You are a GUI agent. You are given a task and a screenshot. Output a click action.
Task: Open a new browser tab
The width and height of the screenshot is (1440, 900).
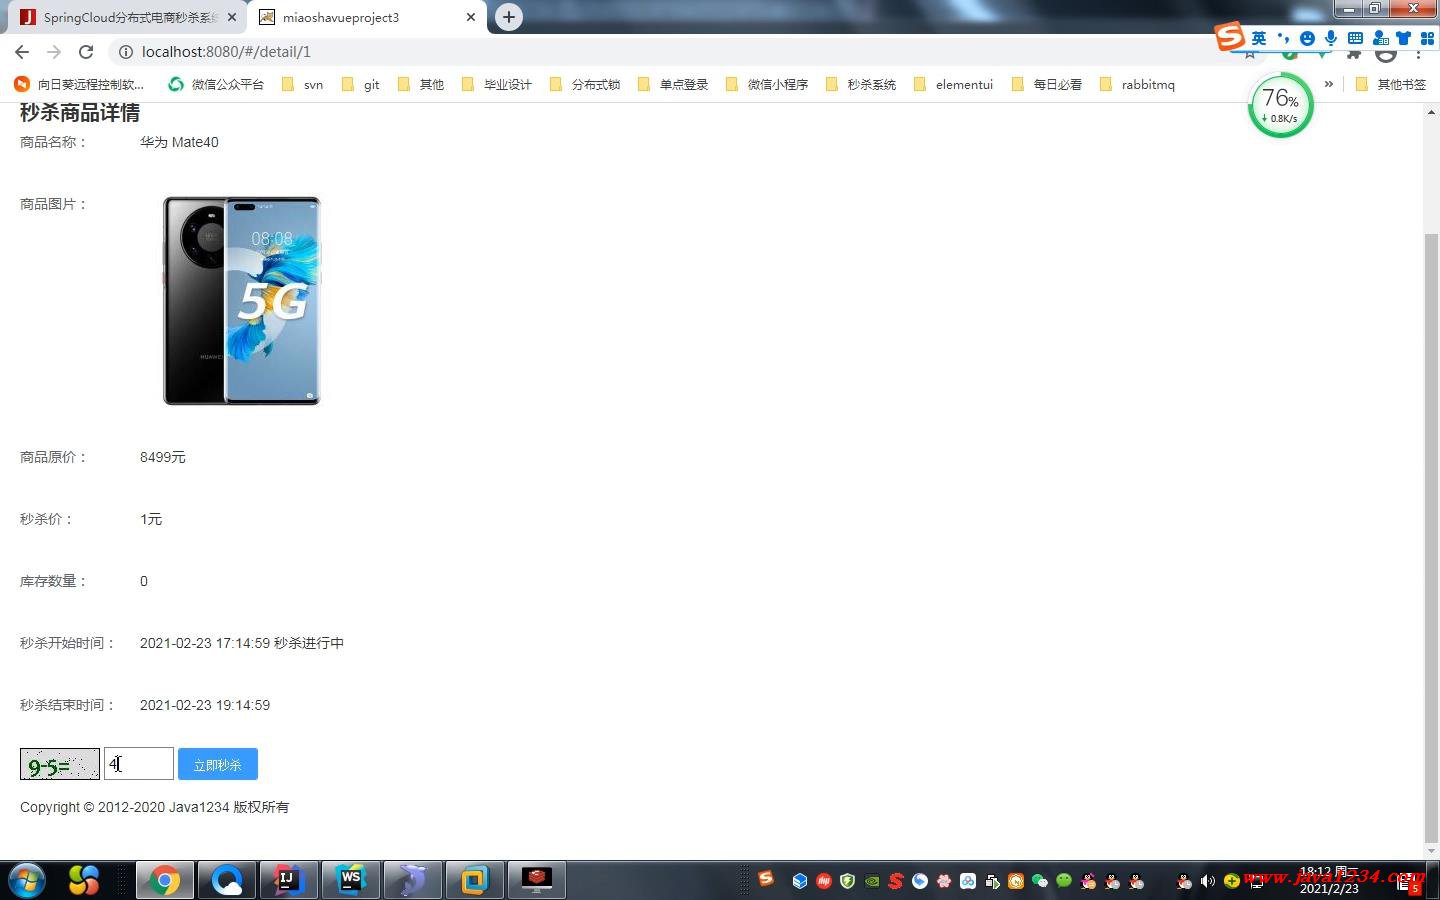[509, 17]
